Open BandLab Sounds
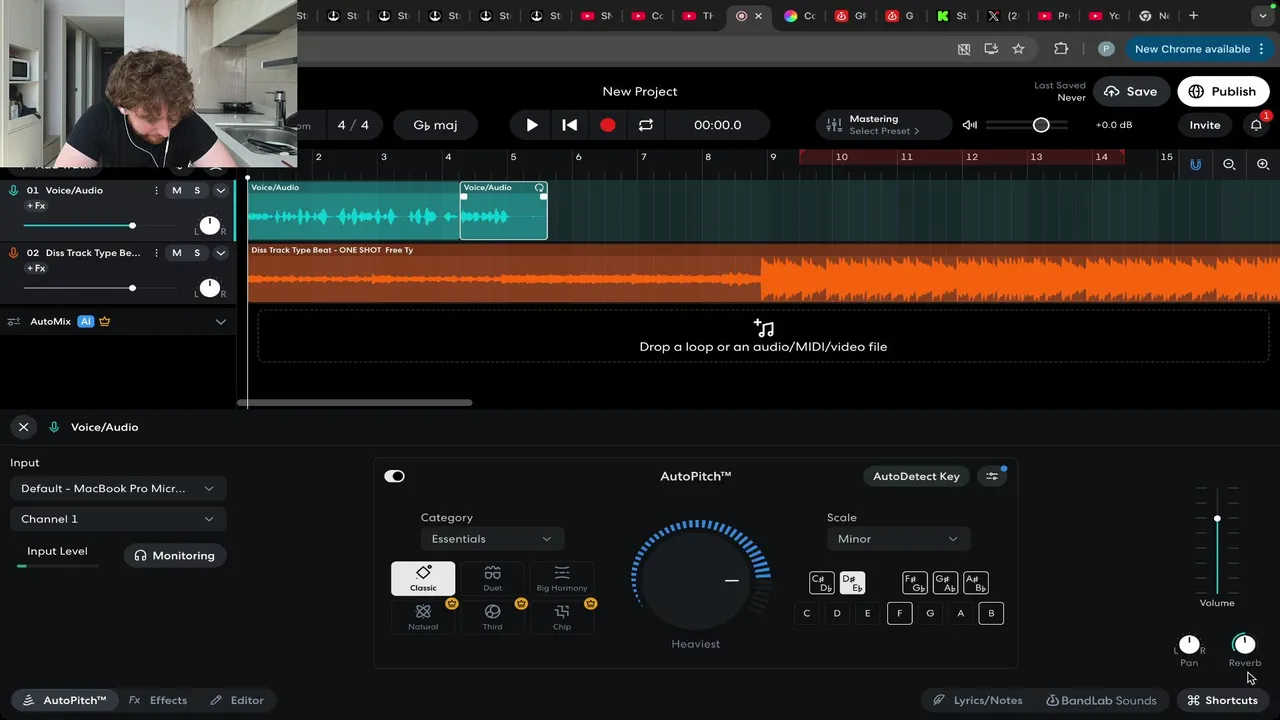 pos(1101,700)
